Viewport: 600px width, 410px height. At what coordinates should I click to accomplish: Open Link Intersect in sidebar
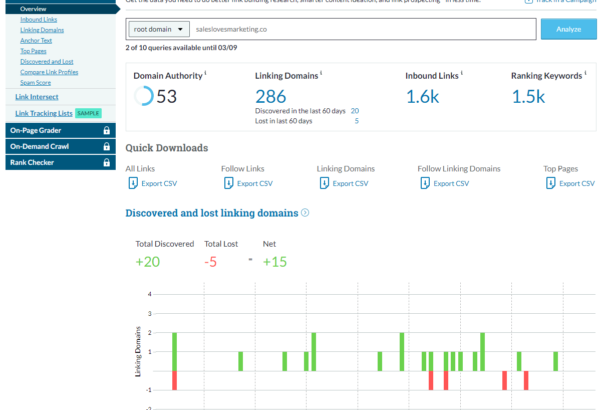(x=37, y=97)
